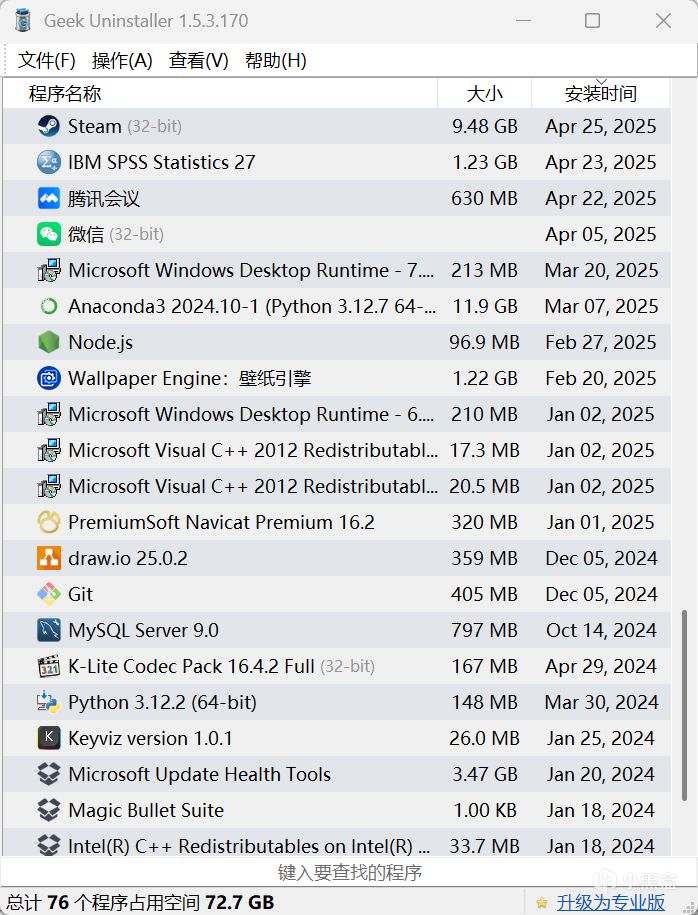Click the Wallpaper Engine icon
698x915 pixels.
pos(48,378)
